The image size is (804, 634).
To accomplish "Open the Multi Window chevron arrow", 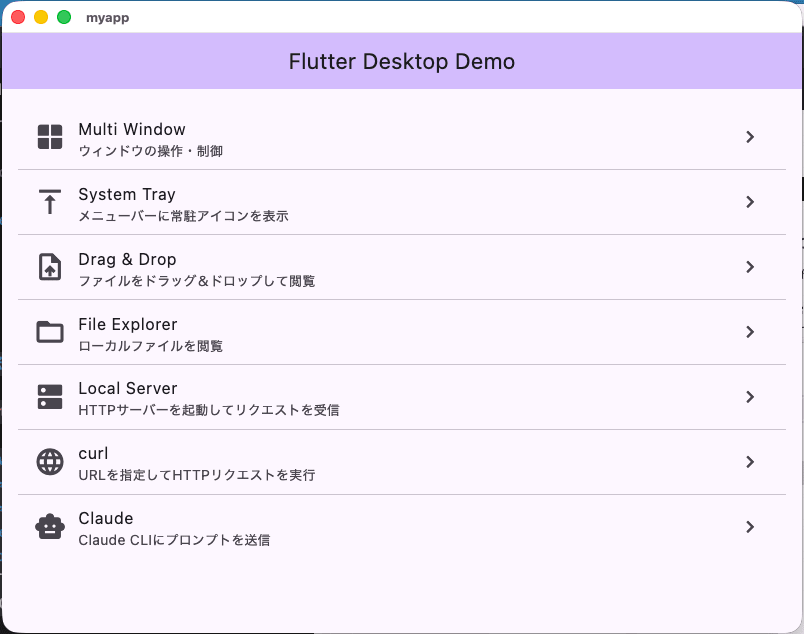I will click(x=750, y=137).
